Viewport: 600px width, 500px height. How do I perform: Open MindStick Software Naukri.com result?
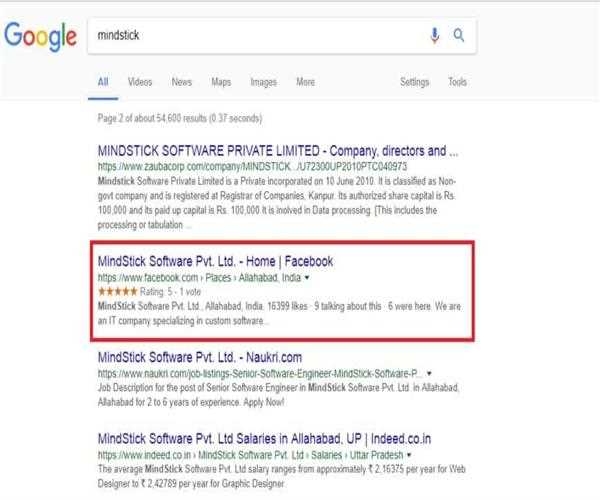[x=200, y=357]
